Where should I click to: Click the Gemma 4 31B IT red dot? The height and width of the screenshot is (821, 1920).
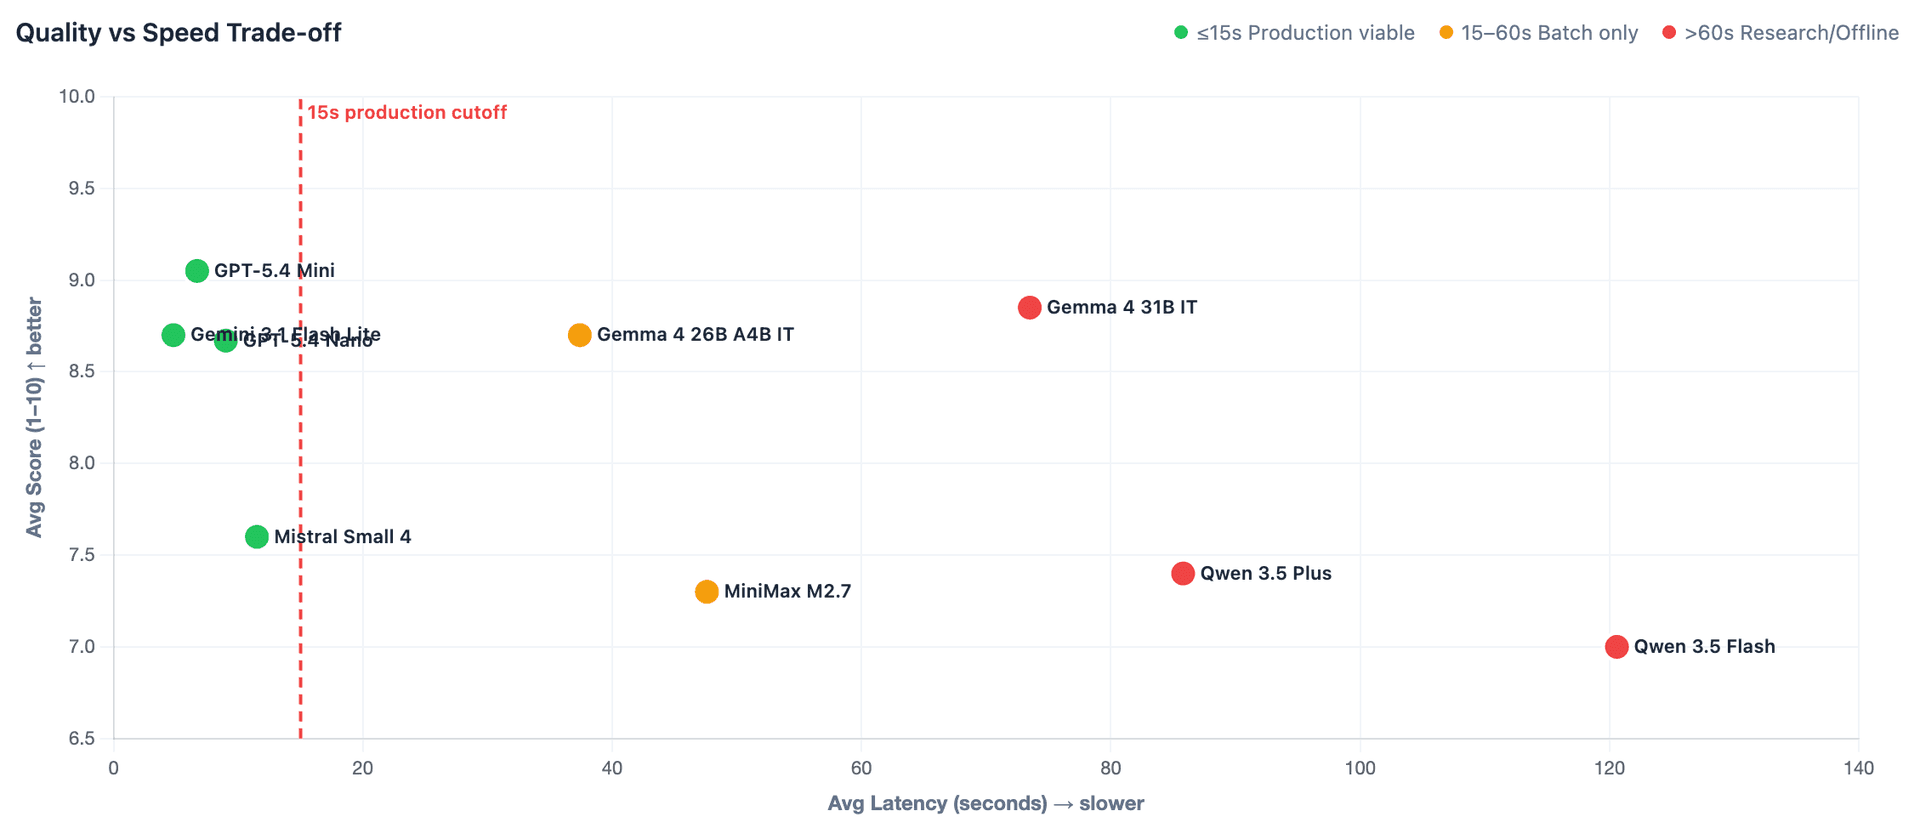(1030, 308)
